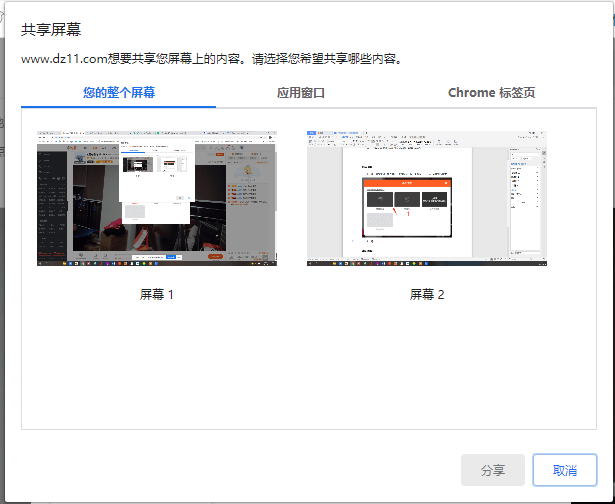Click the taskbar strip in 屏幕 2 preview

(x=427, y=263)
